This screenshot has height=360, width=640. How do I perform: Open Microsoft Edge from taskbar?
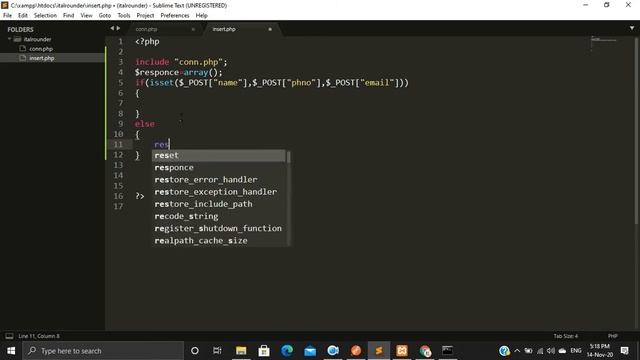(287, 351)
